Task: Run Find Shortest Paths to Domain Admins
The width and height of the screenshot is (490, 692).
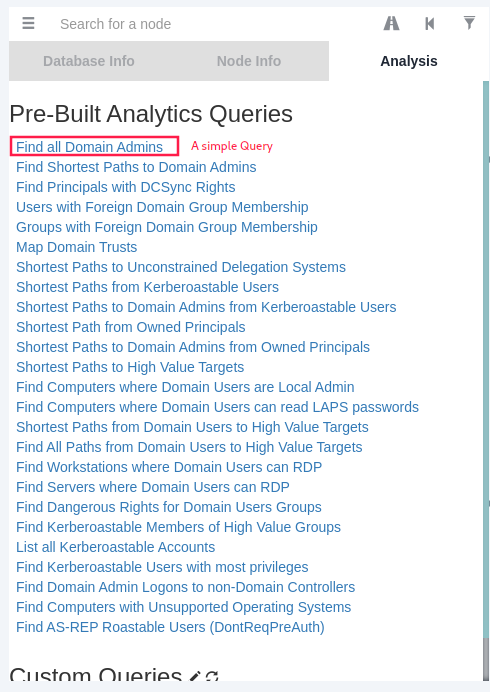Action: (x=136, y=167)
